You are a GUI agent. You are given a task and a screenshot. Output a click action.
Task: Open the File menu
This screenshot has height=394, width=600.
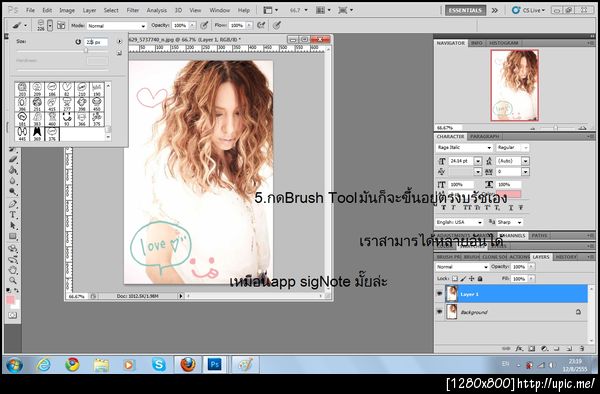tap(30, 10)
